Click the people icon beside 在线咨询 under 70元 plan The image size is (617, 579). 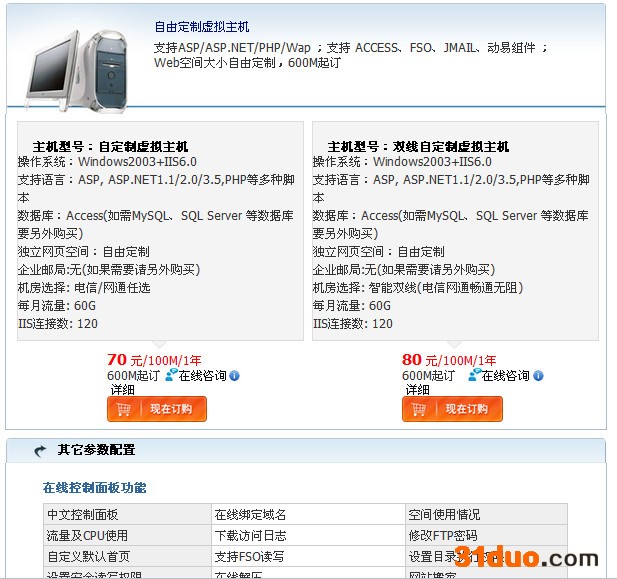171,375
